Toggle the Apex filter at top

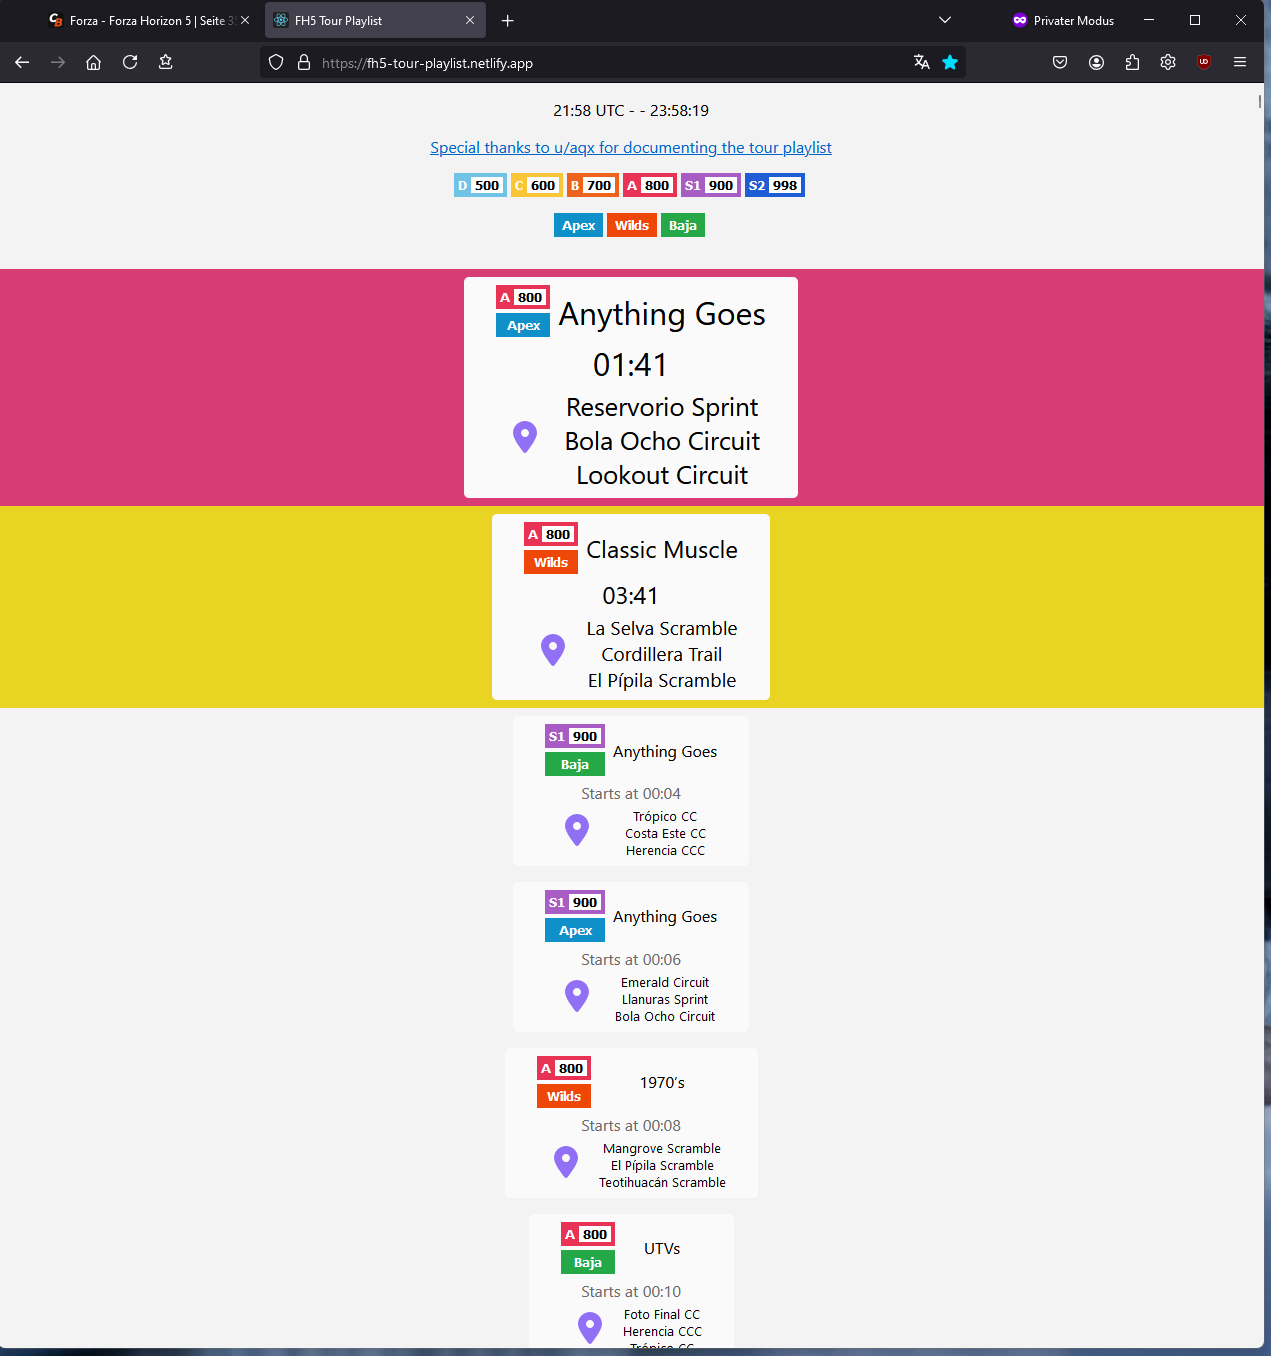[578, 225]
